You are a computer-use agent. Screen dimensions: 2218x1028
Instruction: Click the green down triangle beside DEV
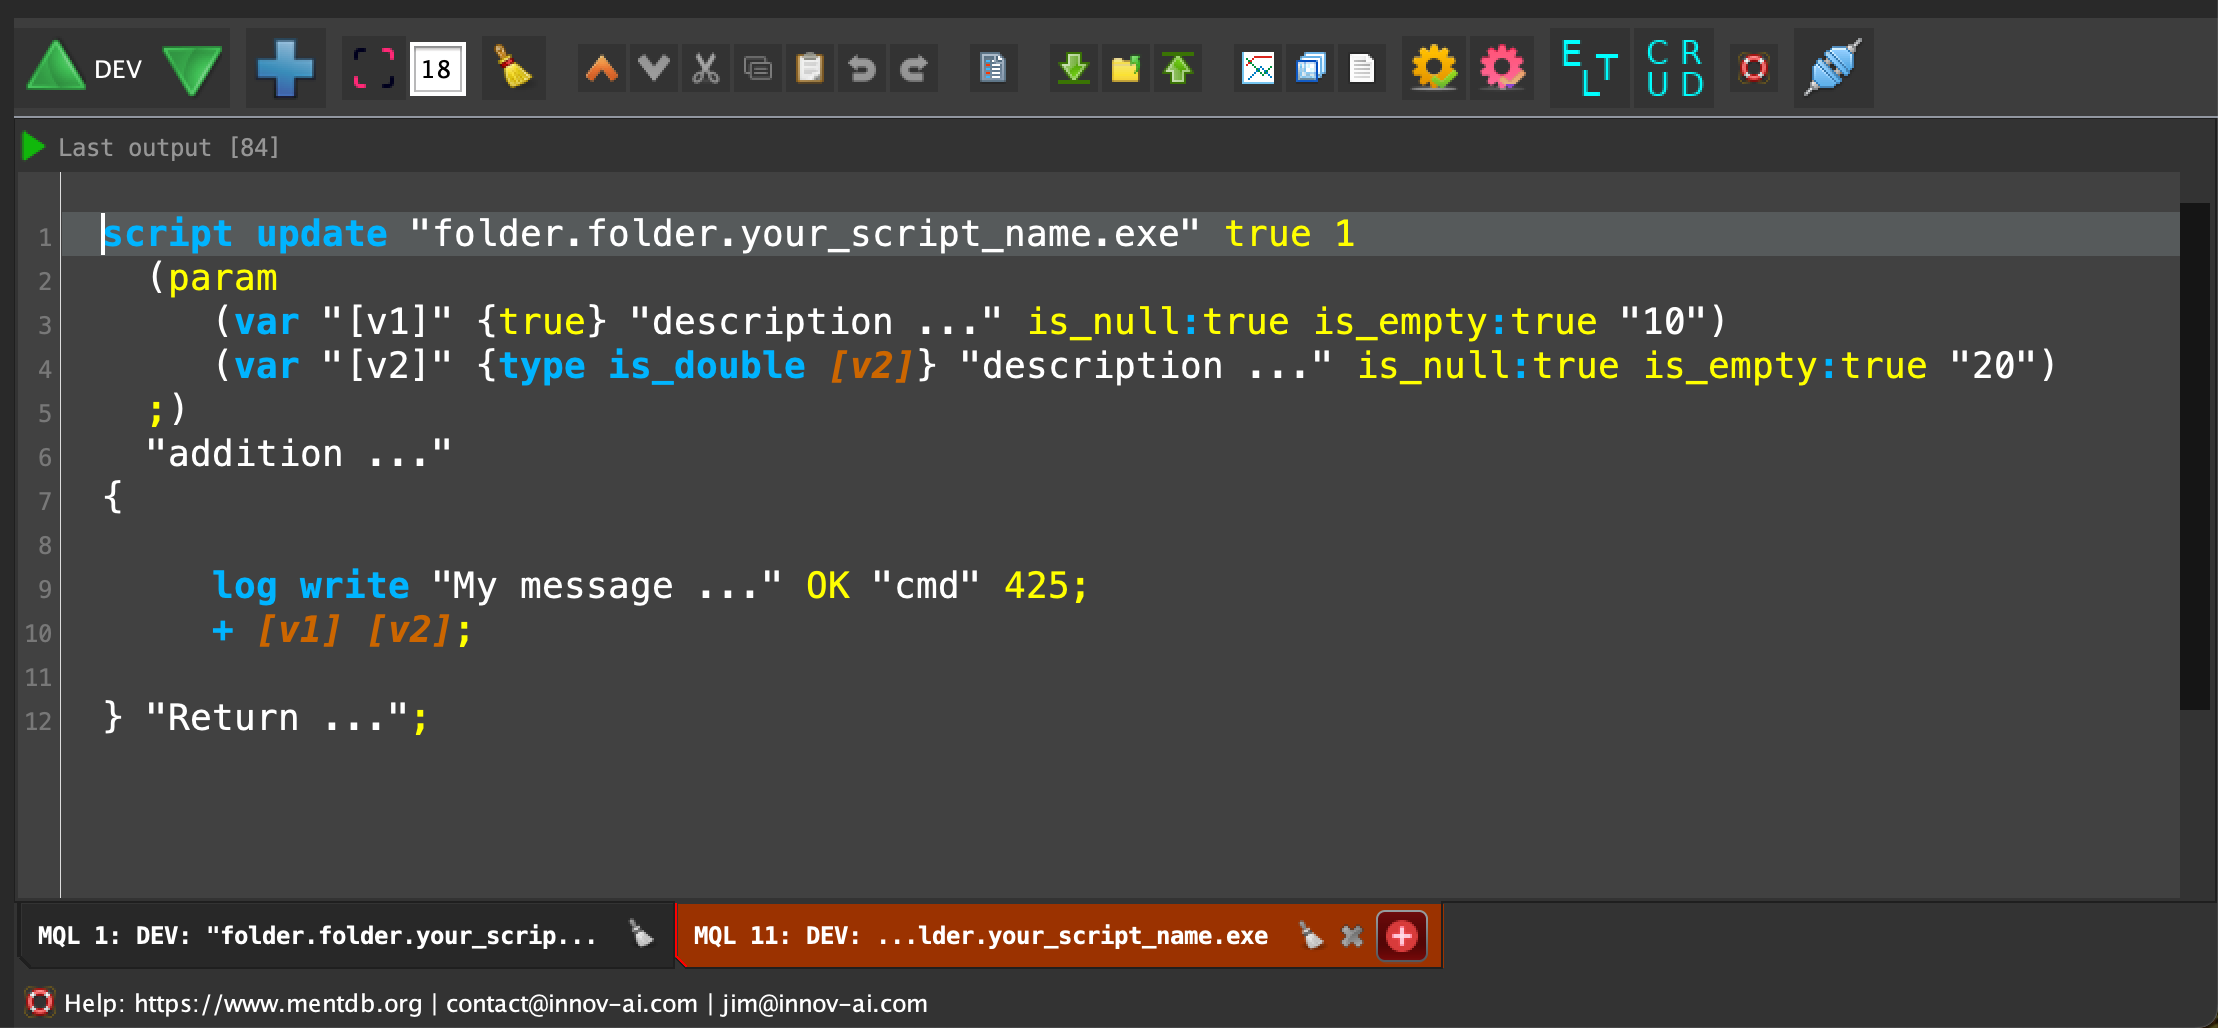pos(192,69)
